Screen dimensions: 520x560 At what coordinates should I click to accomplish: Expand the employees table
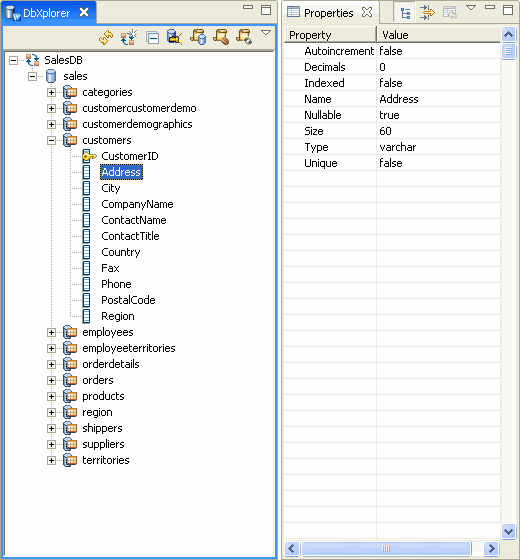(x=51, y=332)
